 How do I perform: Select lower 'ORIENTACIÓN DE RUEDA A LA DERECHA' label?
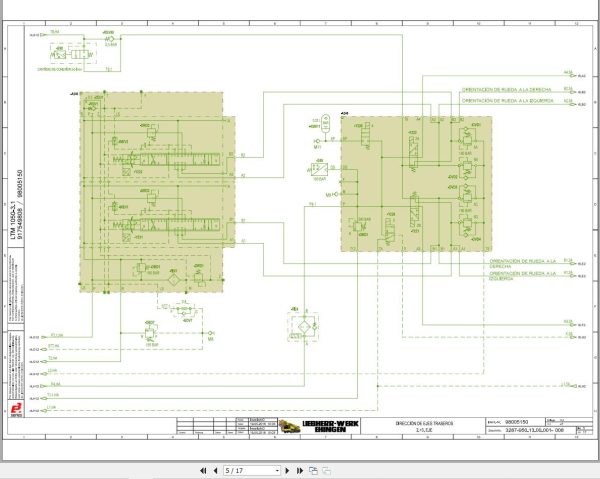tap(523, 263)
